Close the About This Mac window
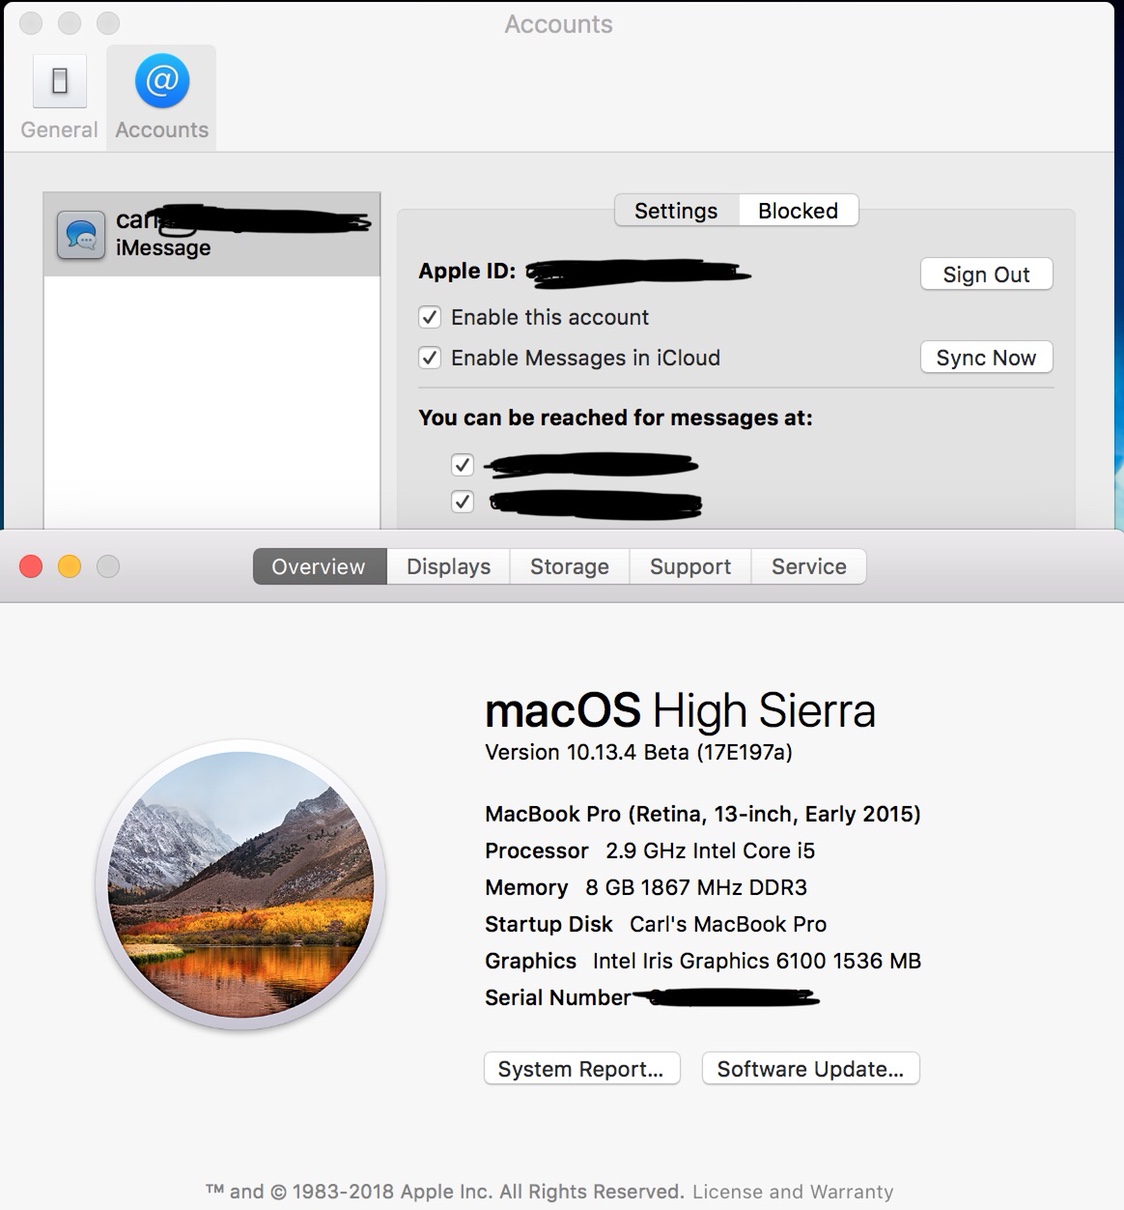This screenshot has width=1124, height=1210. point(31,566)
